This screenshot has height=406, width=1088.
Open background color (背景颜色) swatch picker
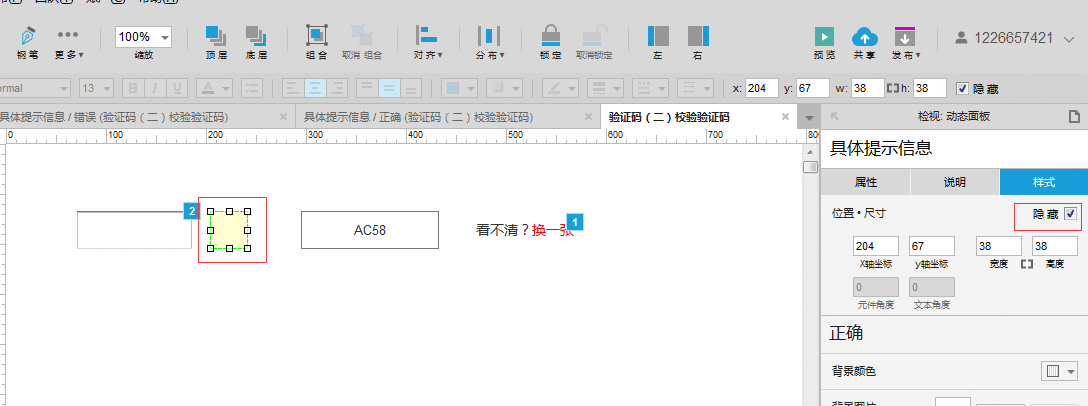1059,371
